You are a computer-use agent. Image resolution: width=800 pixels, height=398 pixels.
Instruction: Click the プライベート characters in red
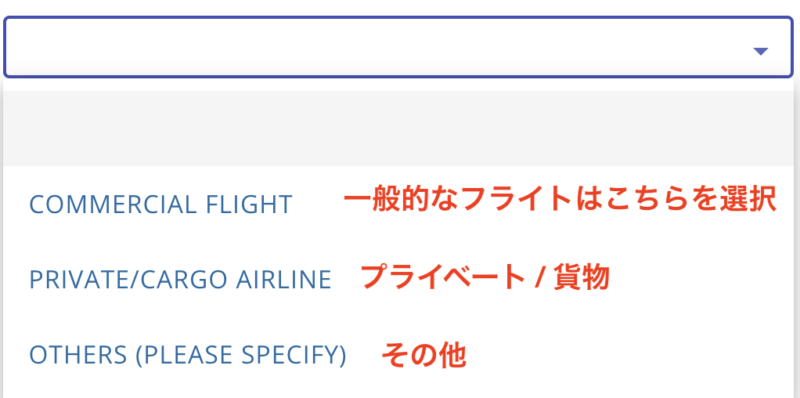[x=443, y=278]
